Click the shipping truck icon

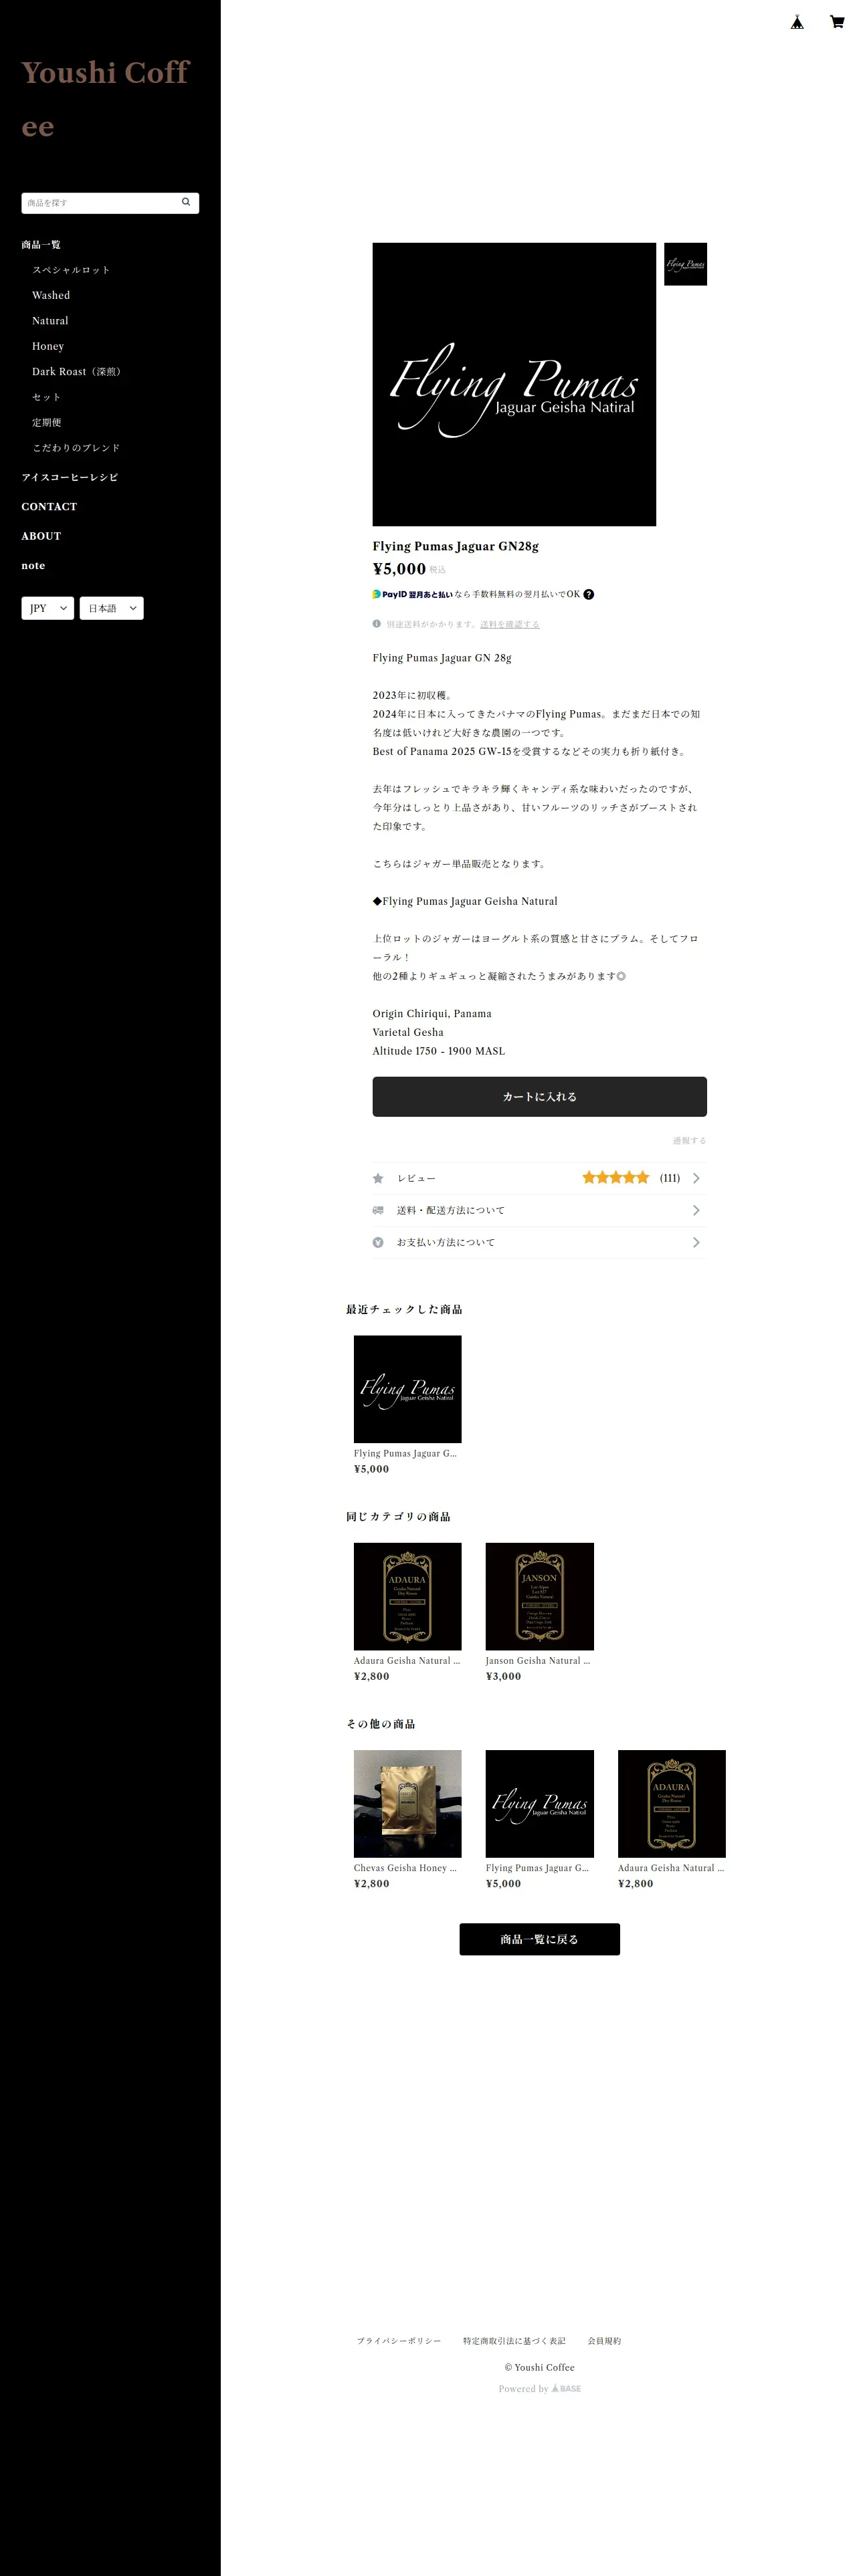pos(378,1210)
